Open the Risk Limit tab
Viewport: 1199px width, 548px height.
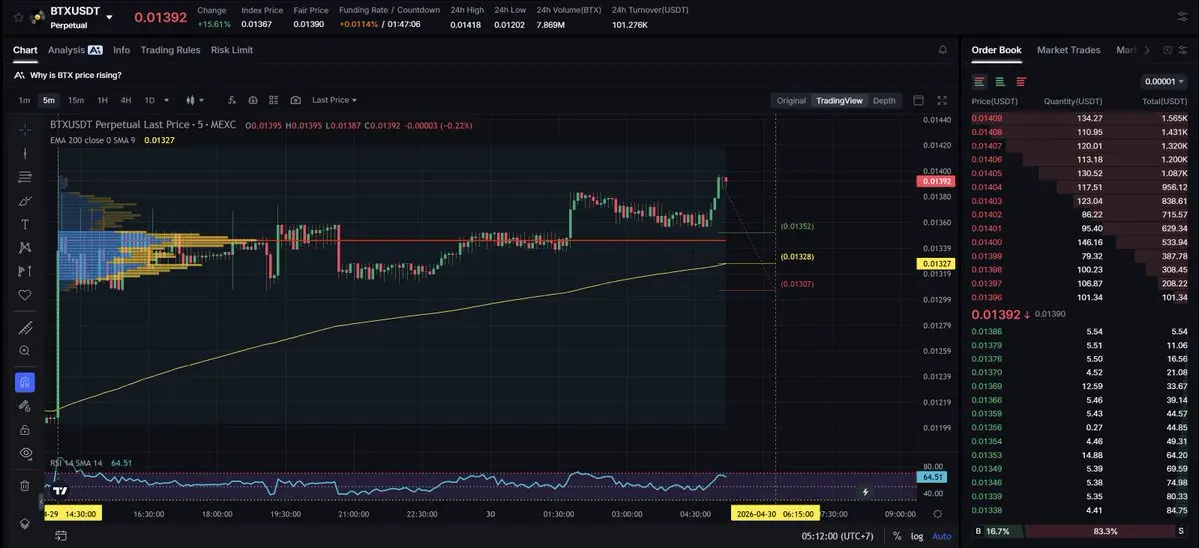click(x=232, y=50)
